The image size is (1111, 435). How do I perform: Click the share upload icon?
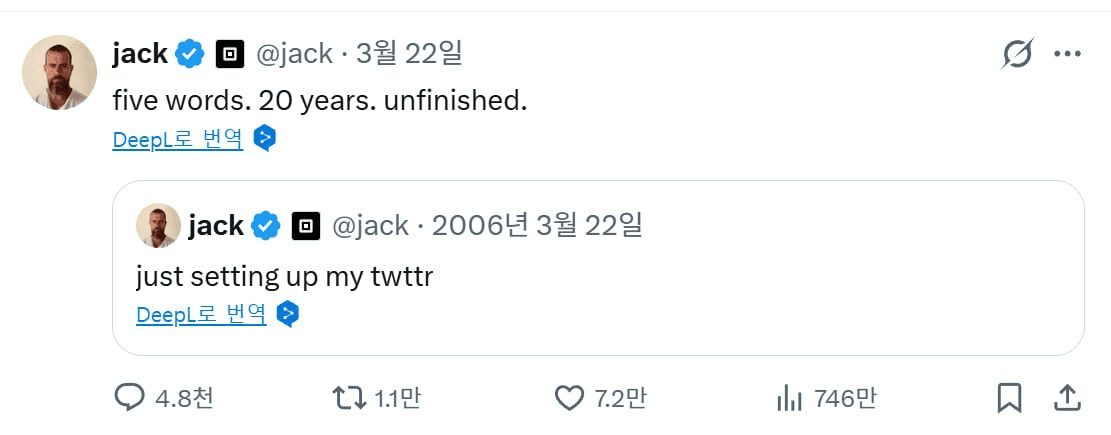pyautogui.click(x=1067, y=398)
